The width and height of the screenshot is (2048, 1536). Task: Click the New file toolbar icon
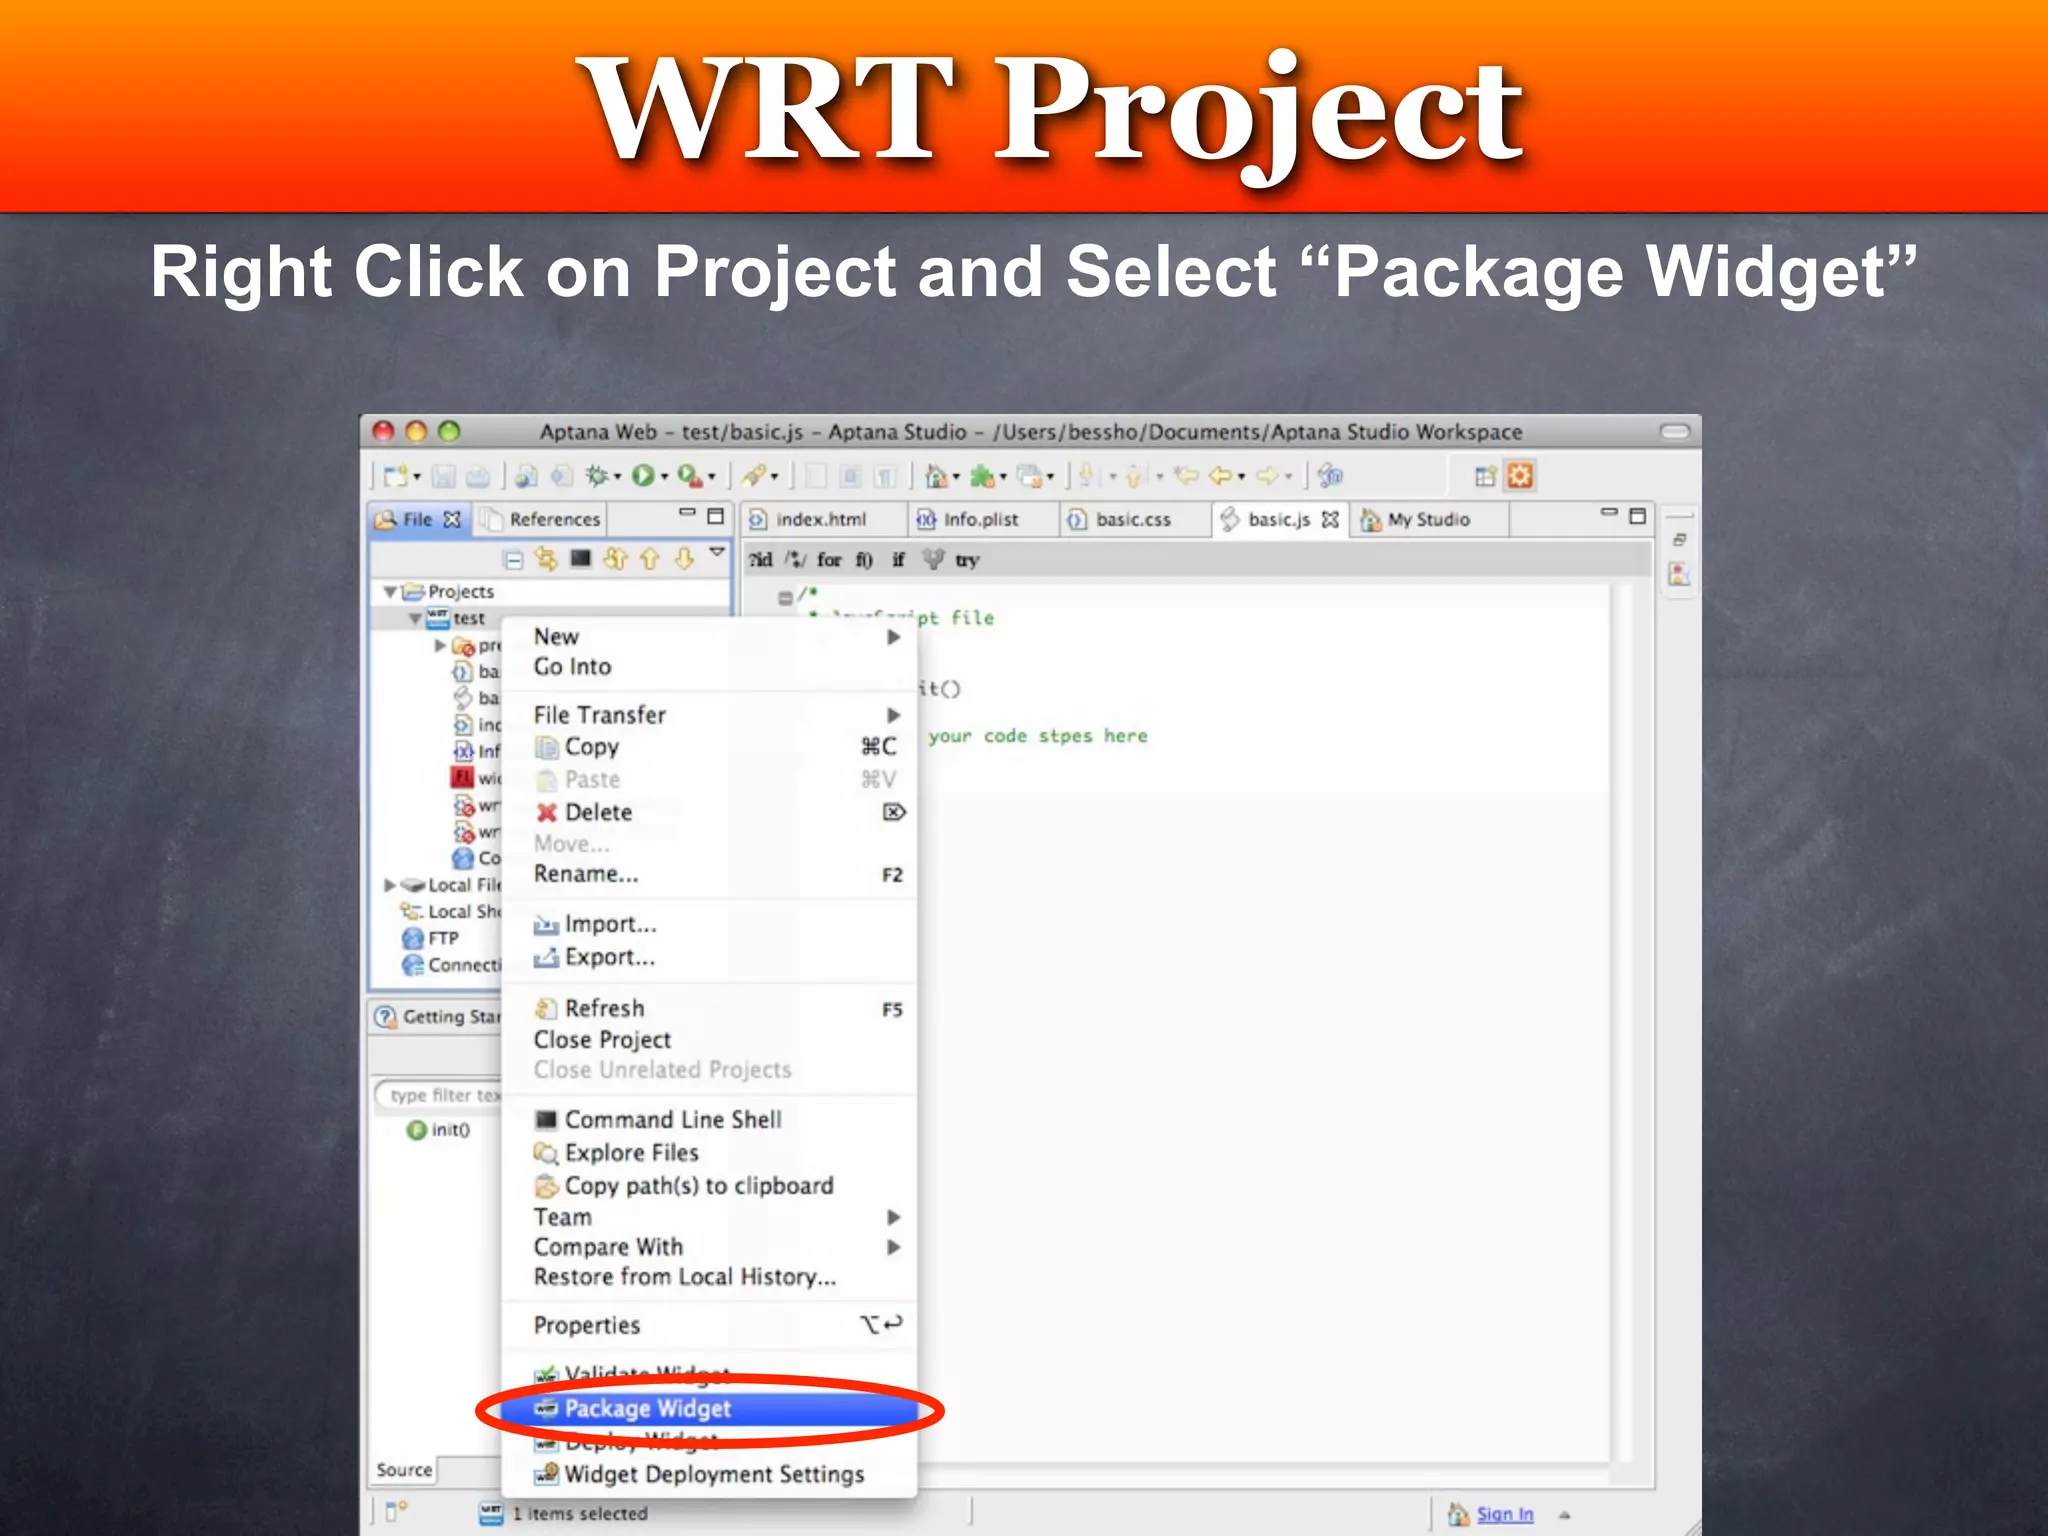pyautogui.click(x=395, y=476)
